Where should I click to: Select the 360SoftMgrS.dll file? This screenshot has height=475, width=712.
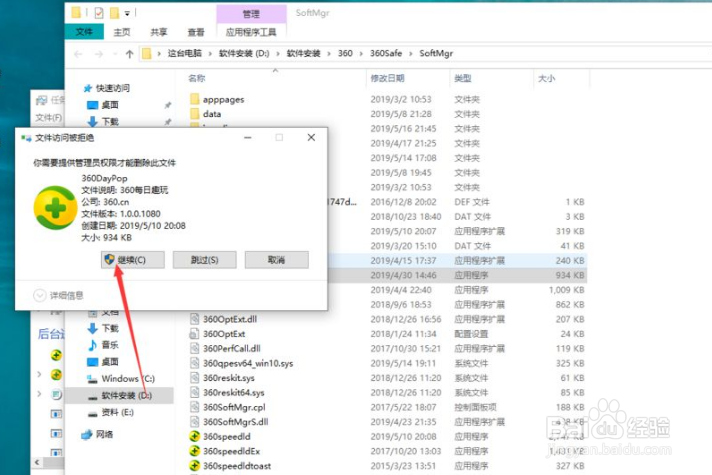click(235, 422)
